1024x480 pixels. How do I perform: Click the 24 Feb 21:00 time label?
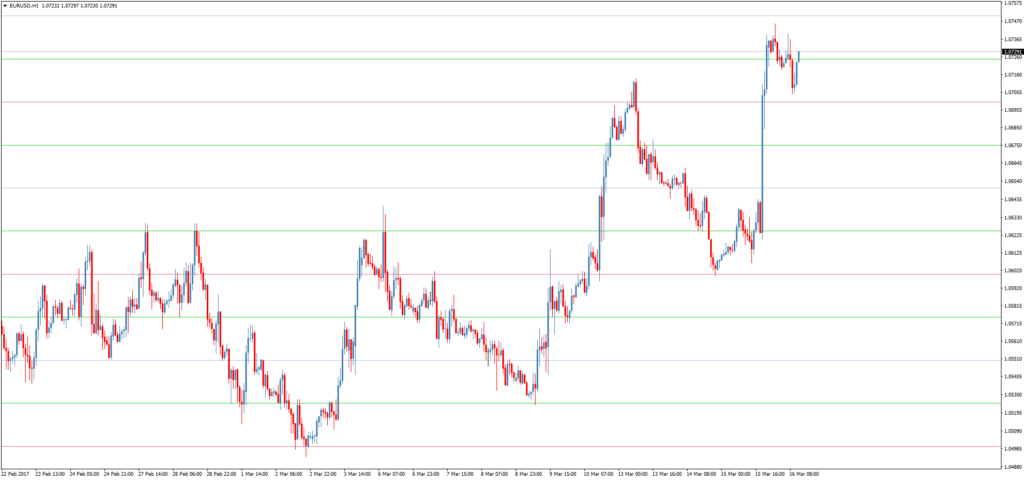tap(119, 474)
